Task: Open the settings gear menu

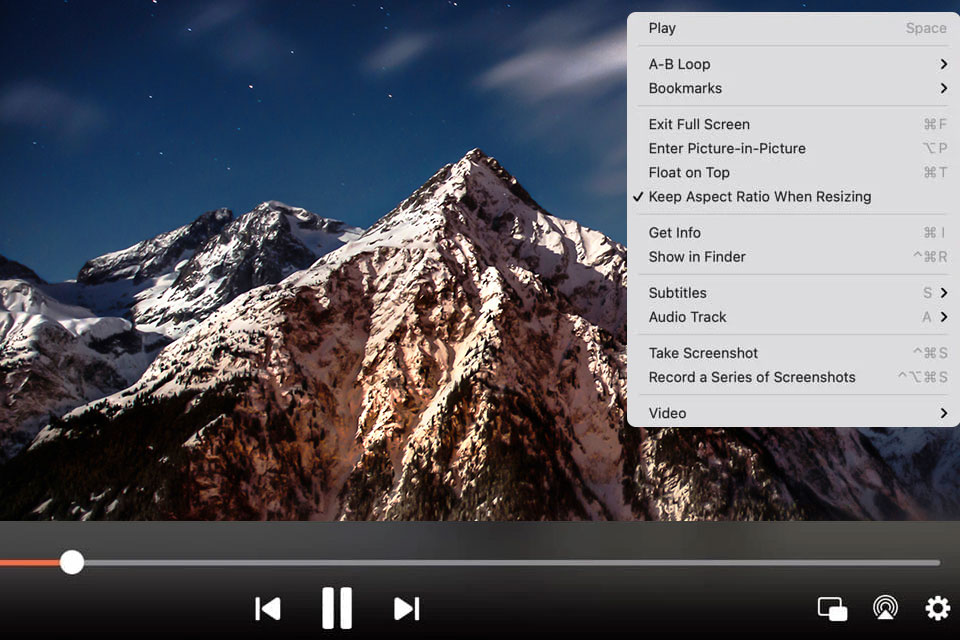Action: tap(937, 608)
